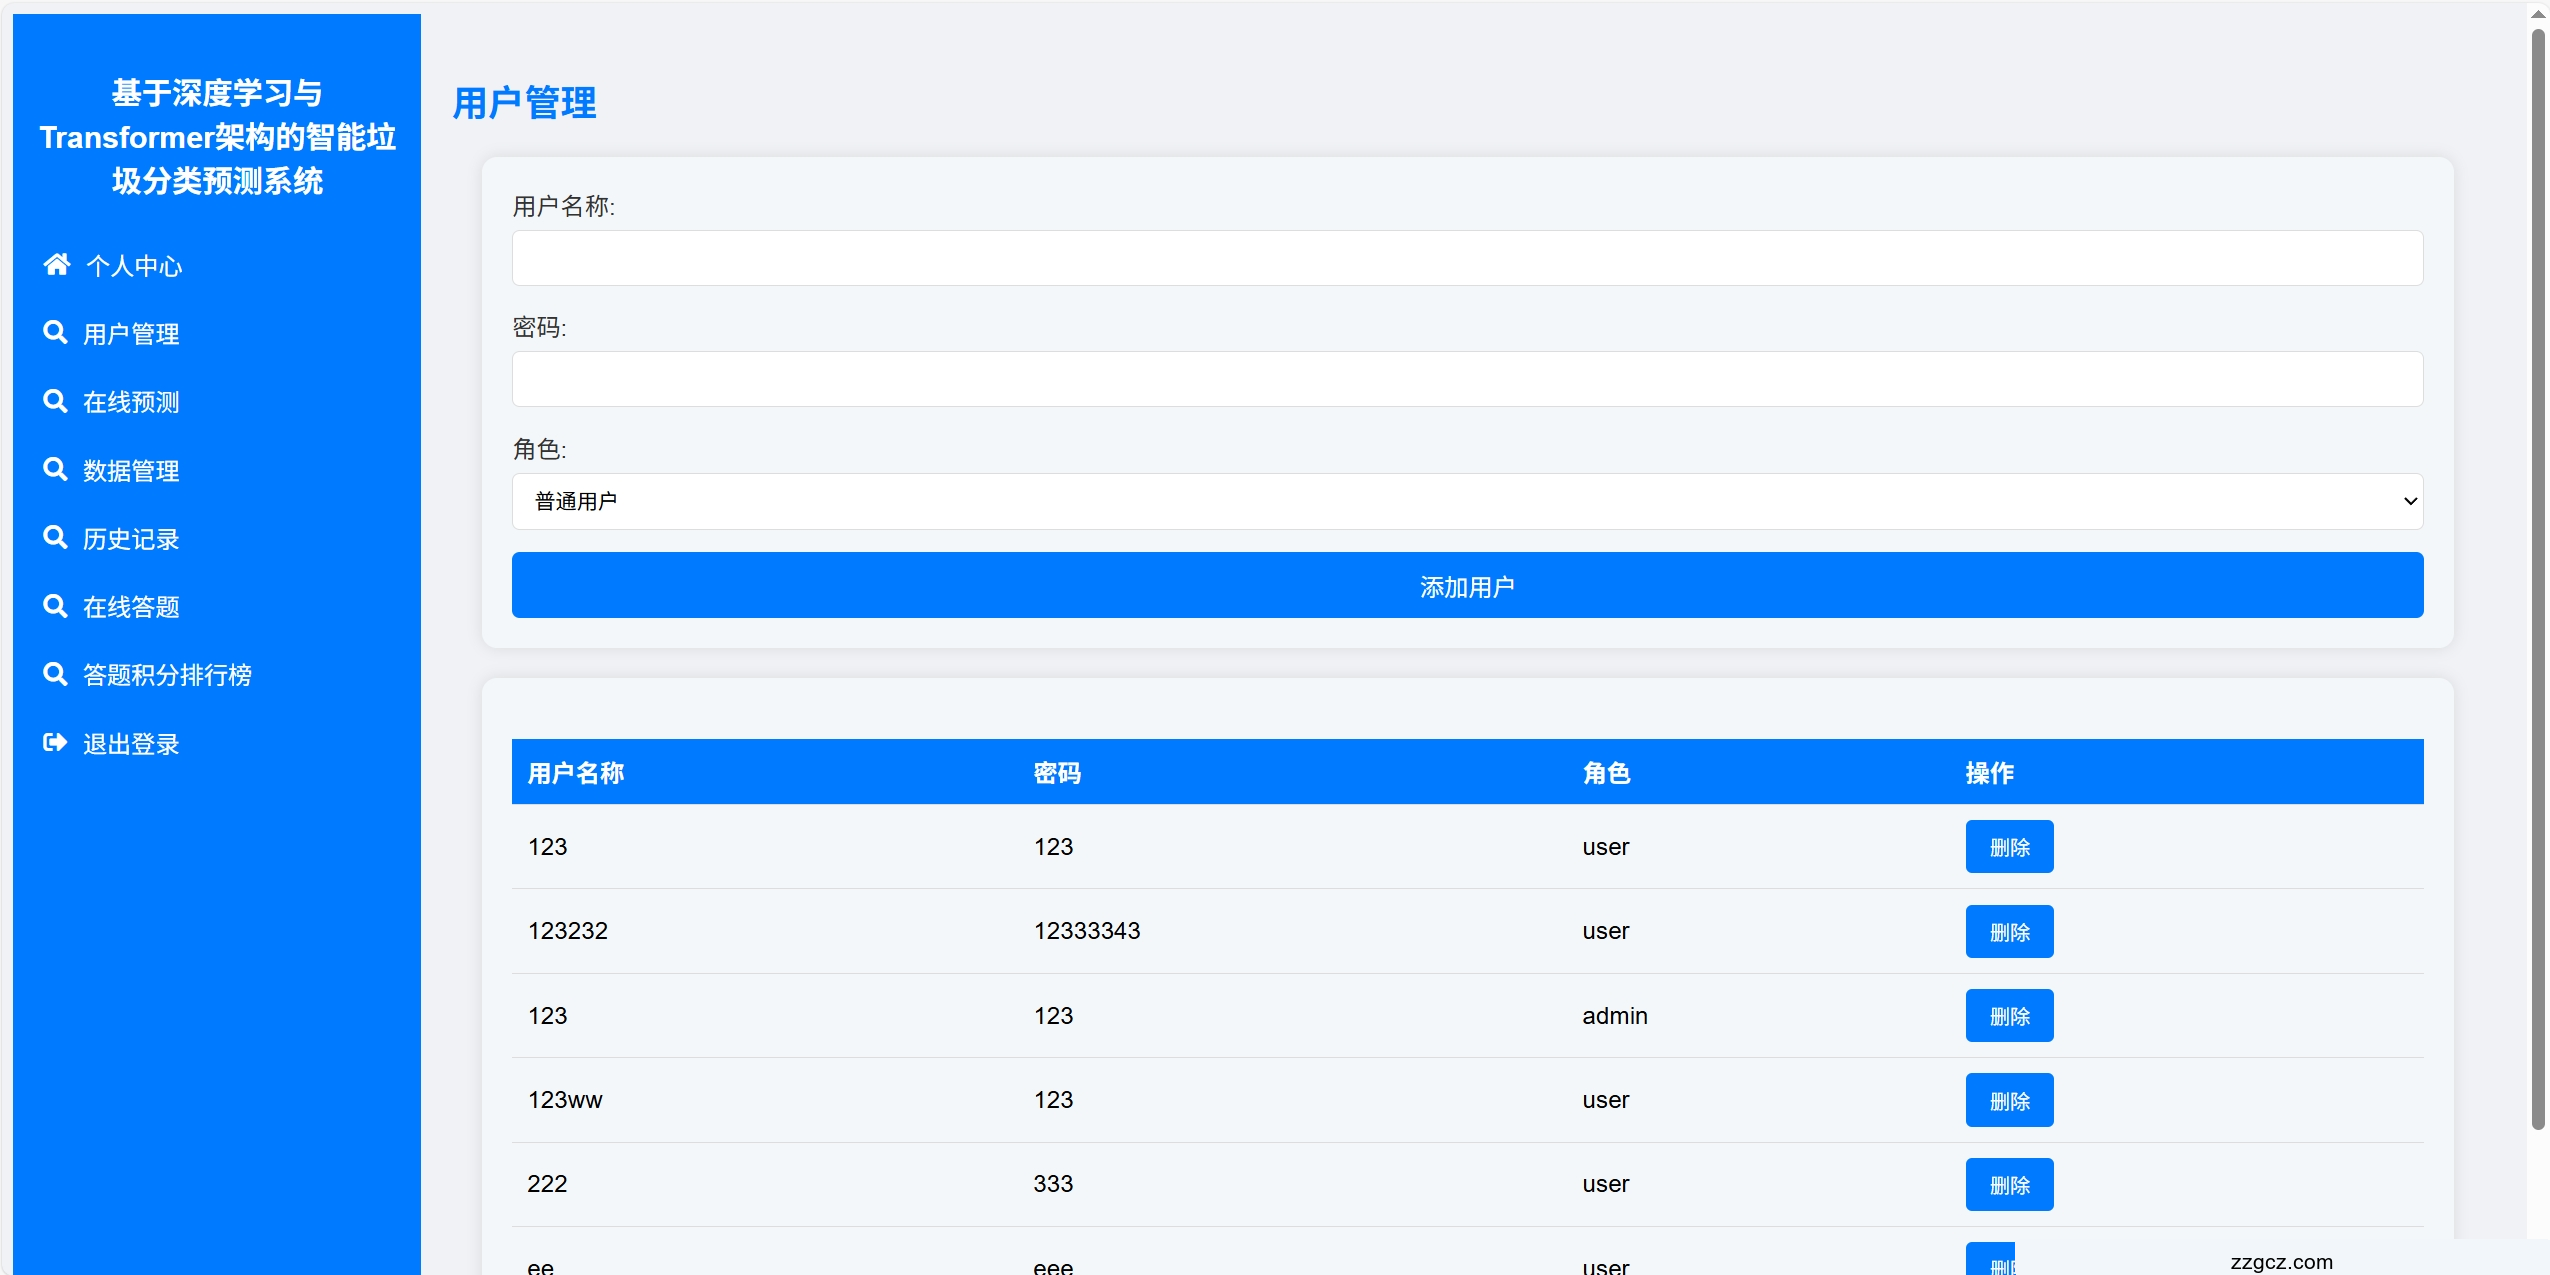Image resolution: width=2550 pixels, height=1275 pixels.
Task: Delete user 123232 with its 删除 button
Action: point(2008,932)
